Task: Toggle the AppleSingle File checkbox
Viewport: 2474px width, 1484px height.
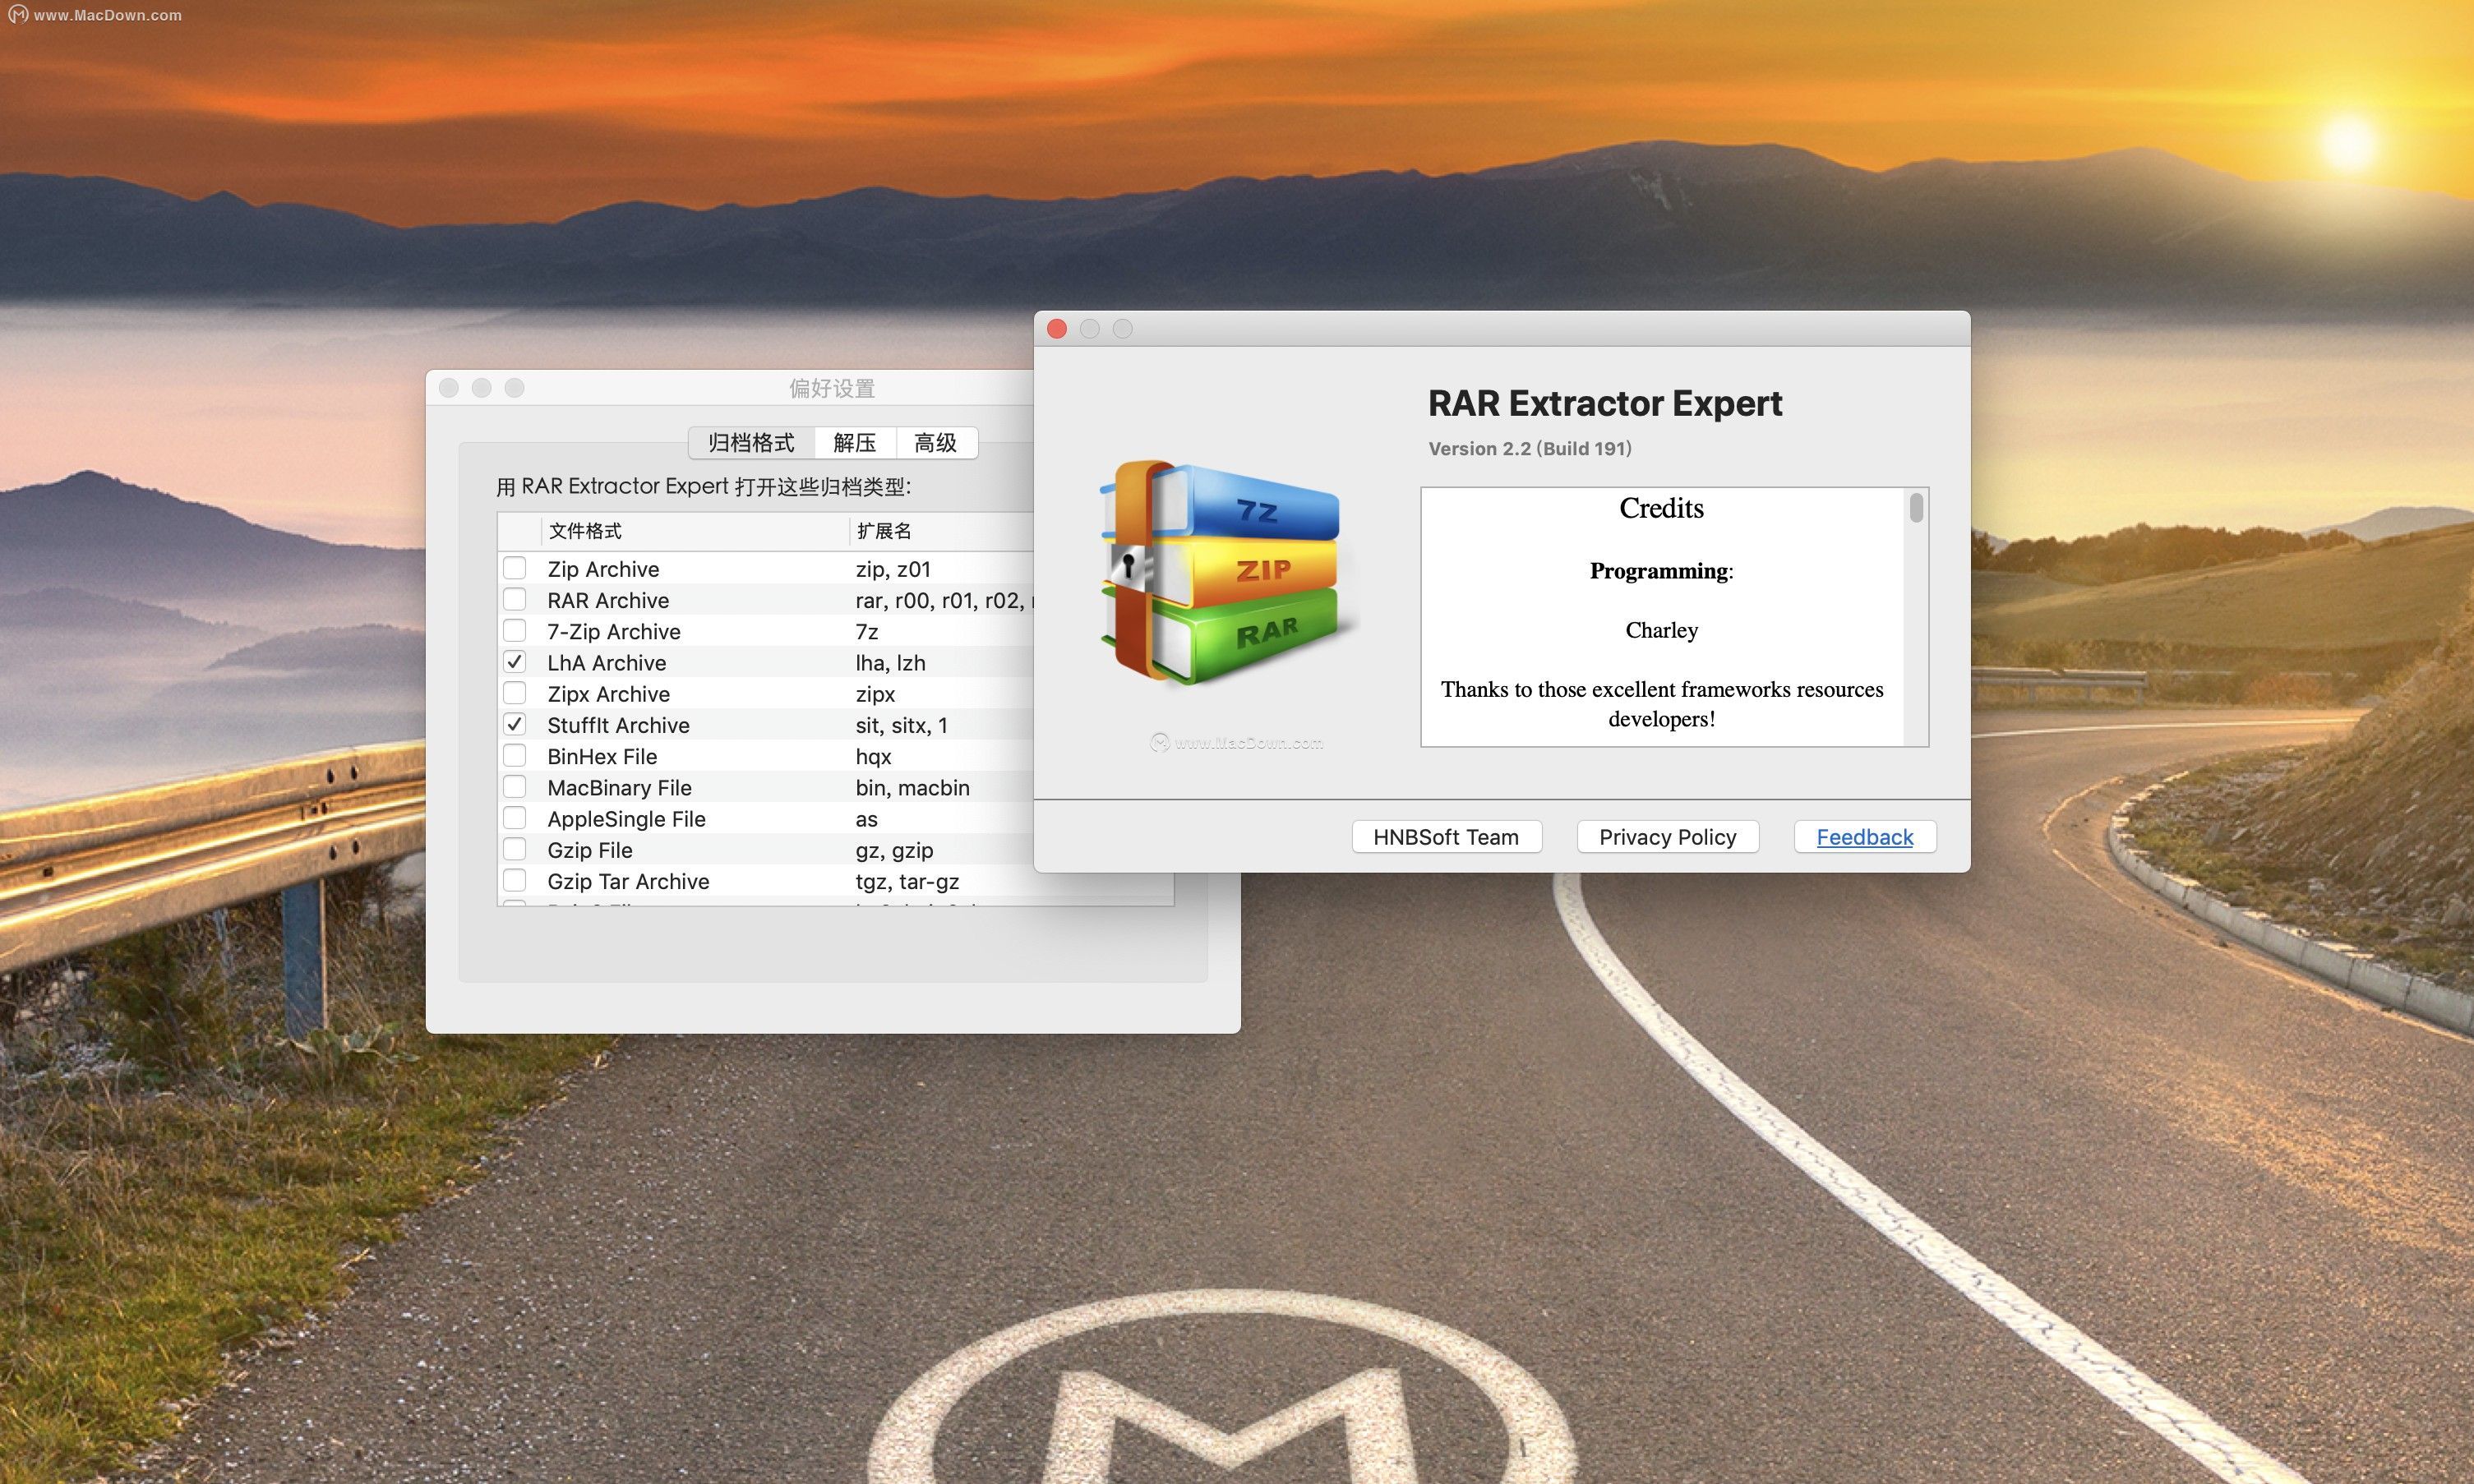Action: tap(514, 818)
